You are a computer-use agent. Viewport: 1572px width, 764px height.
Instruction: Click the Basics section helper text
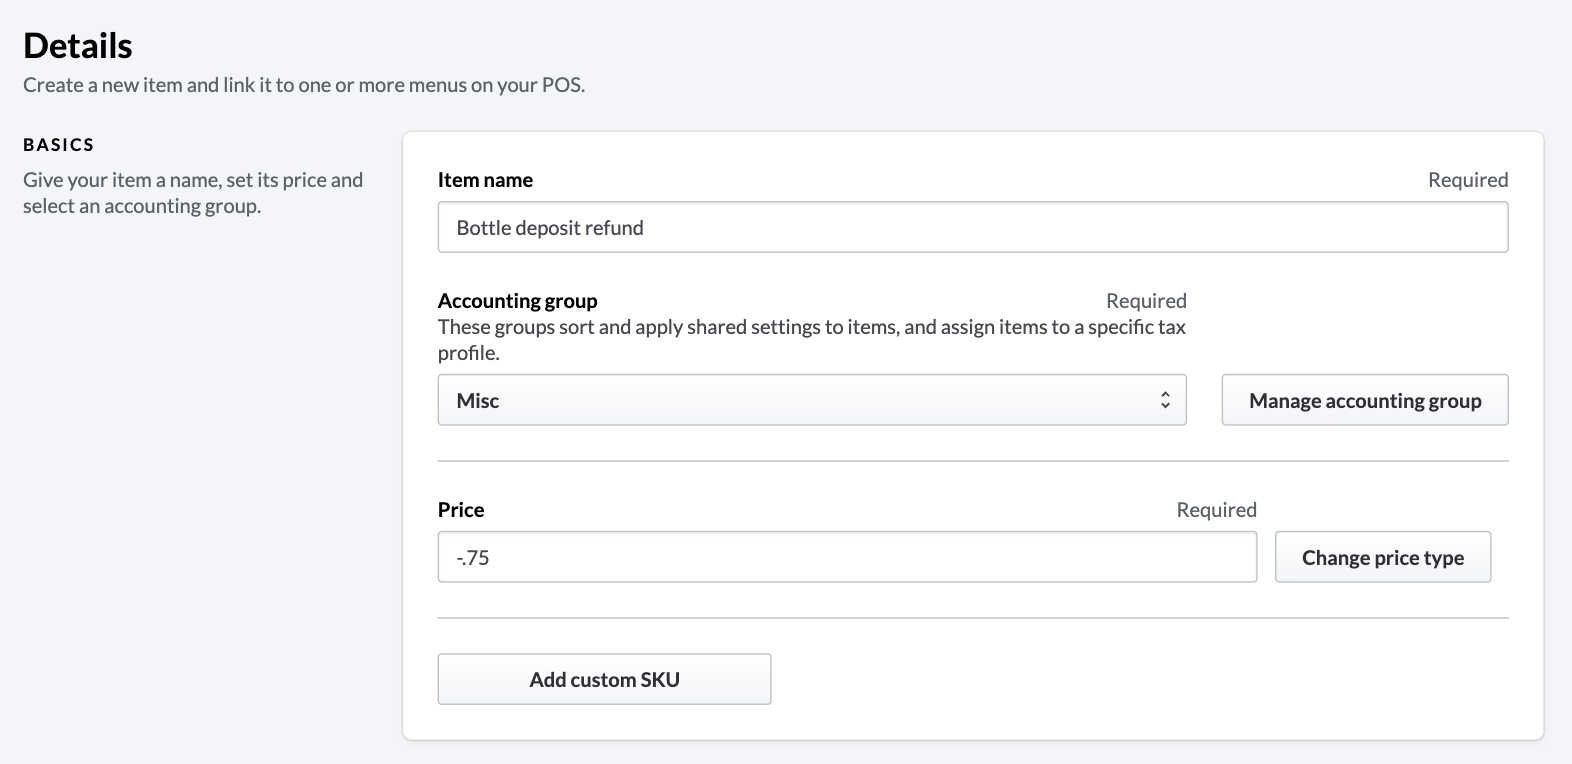pos(193,193)
